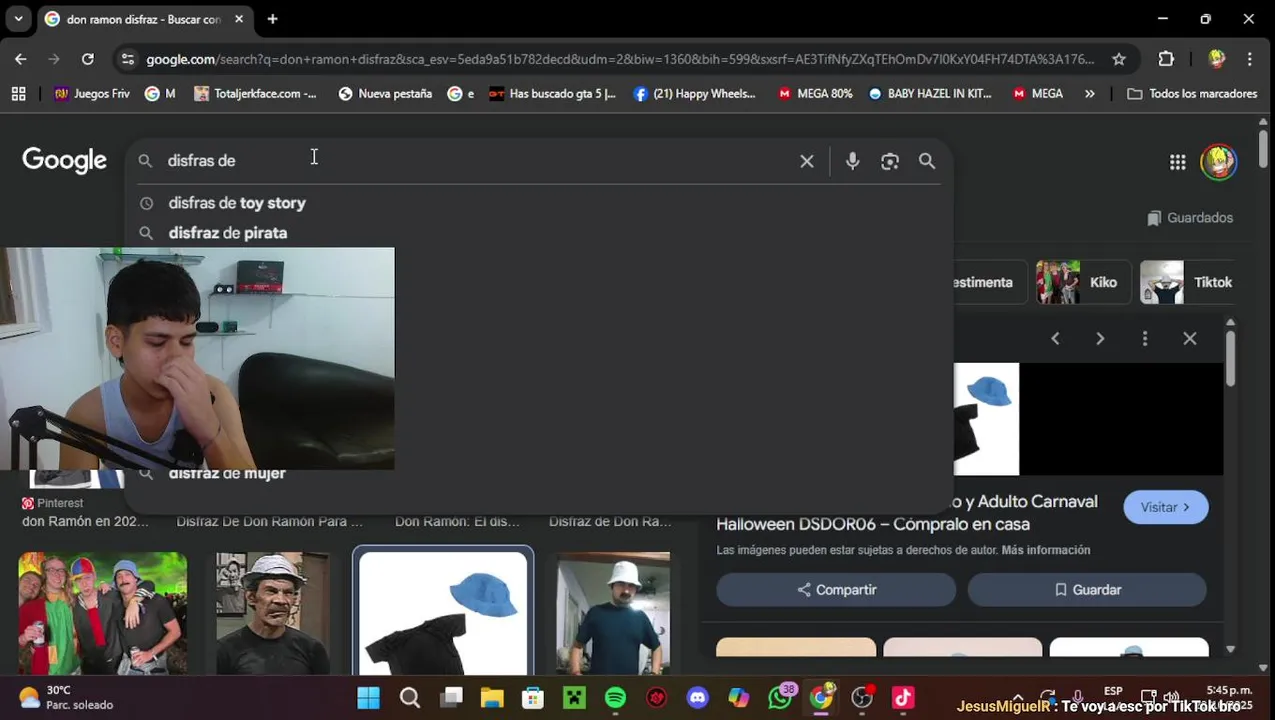Choose the suggestion disfraz de pirata
The width and height of the screenshot is (1275, 720).
(228, 233)
